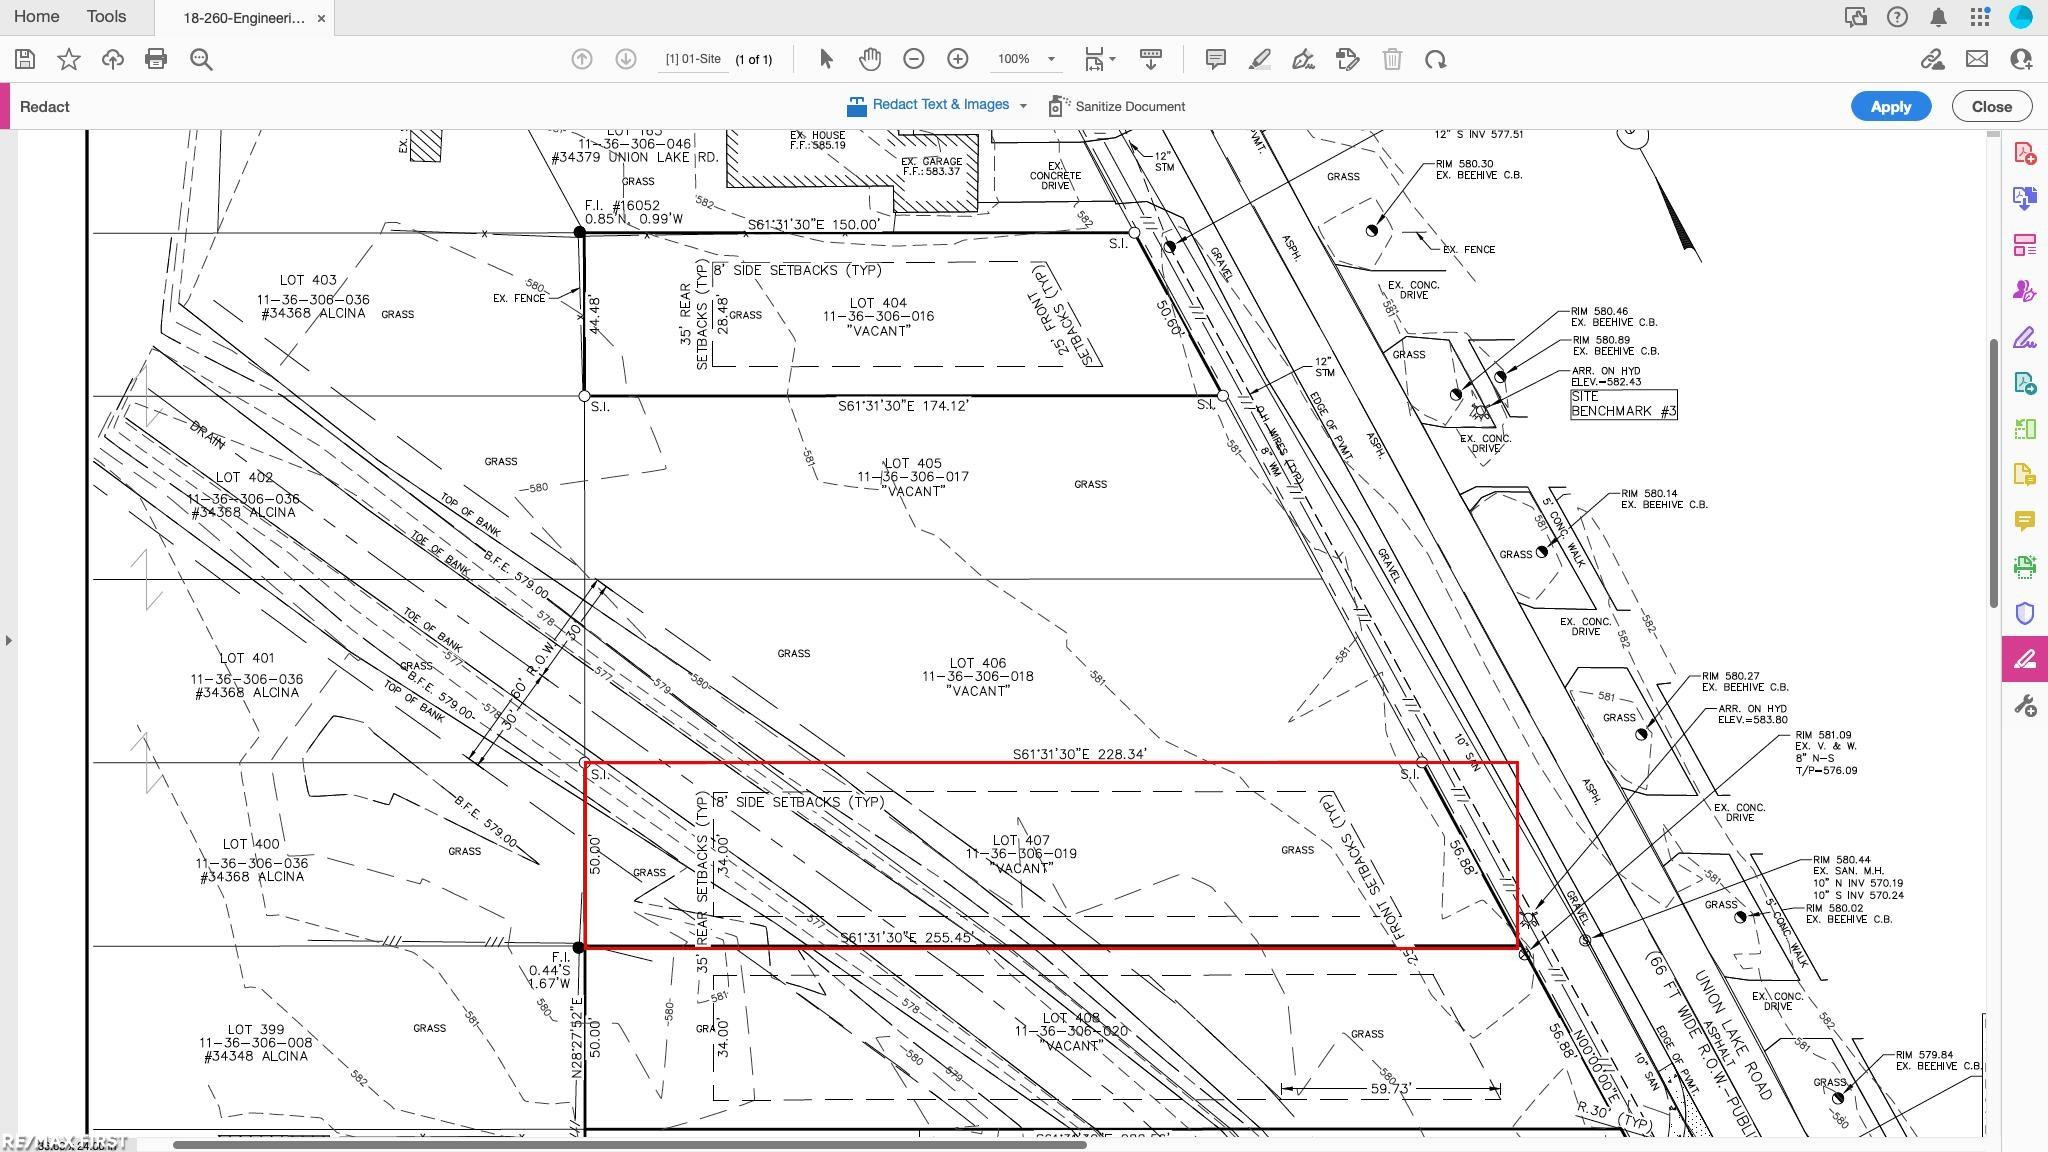2048x1152 pixels.
Task: Open the Tools tab
Action: click(x=106, y=17)
